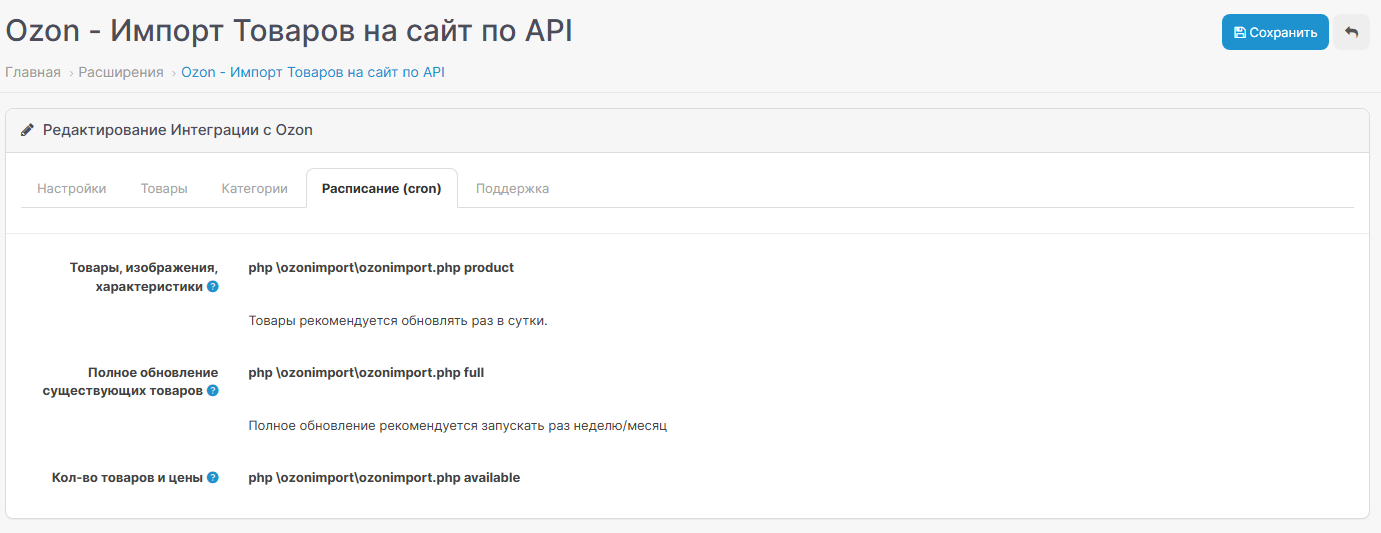Image resolution: width=1381 pixels, height=533 pixels.
Task: Click the pencil edit icon in panel header
Action: click(27, 130)
